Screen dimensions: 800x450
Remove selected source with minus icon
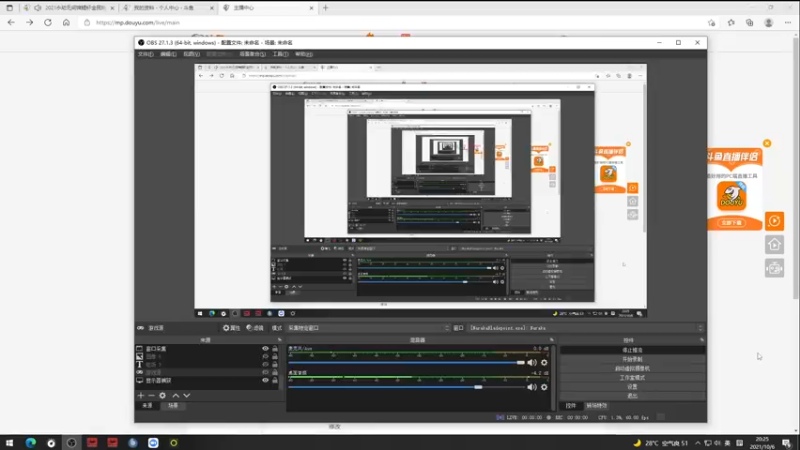[151, 395]
